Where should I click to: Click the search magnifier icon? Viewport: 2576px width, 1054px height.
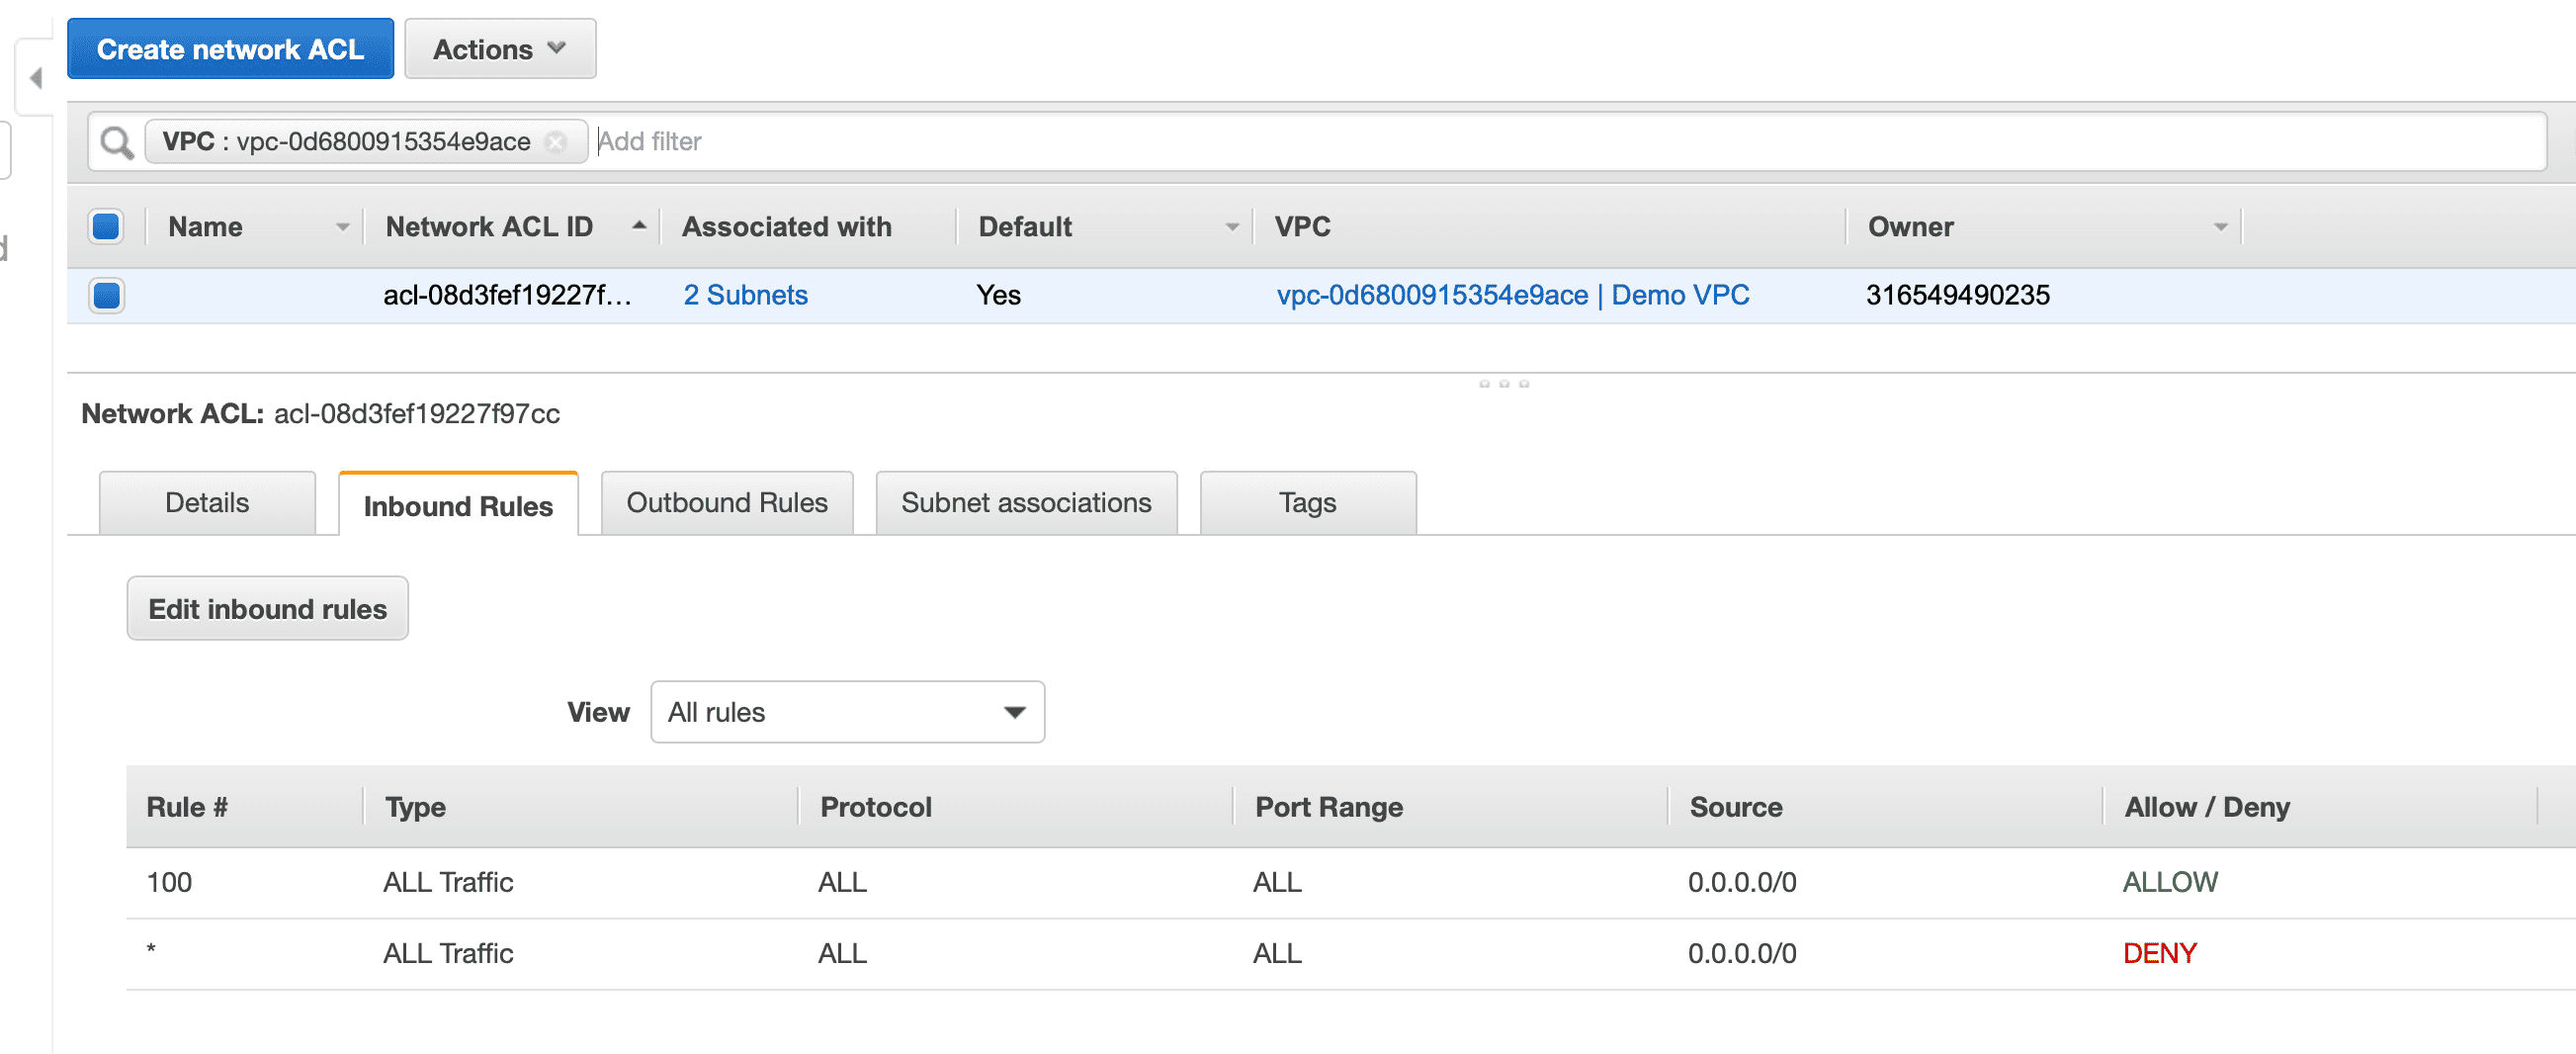(117, 142)
